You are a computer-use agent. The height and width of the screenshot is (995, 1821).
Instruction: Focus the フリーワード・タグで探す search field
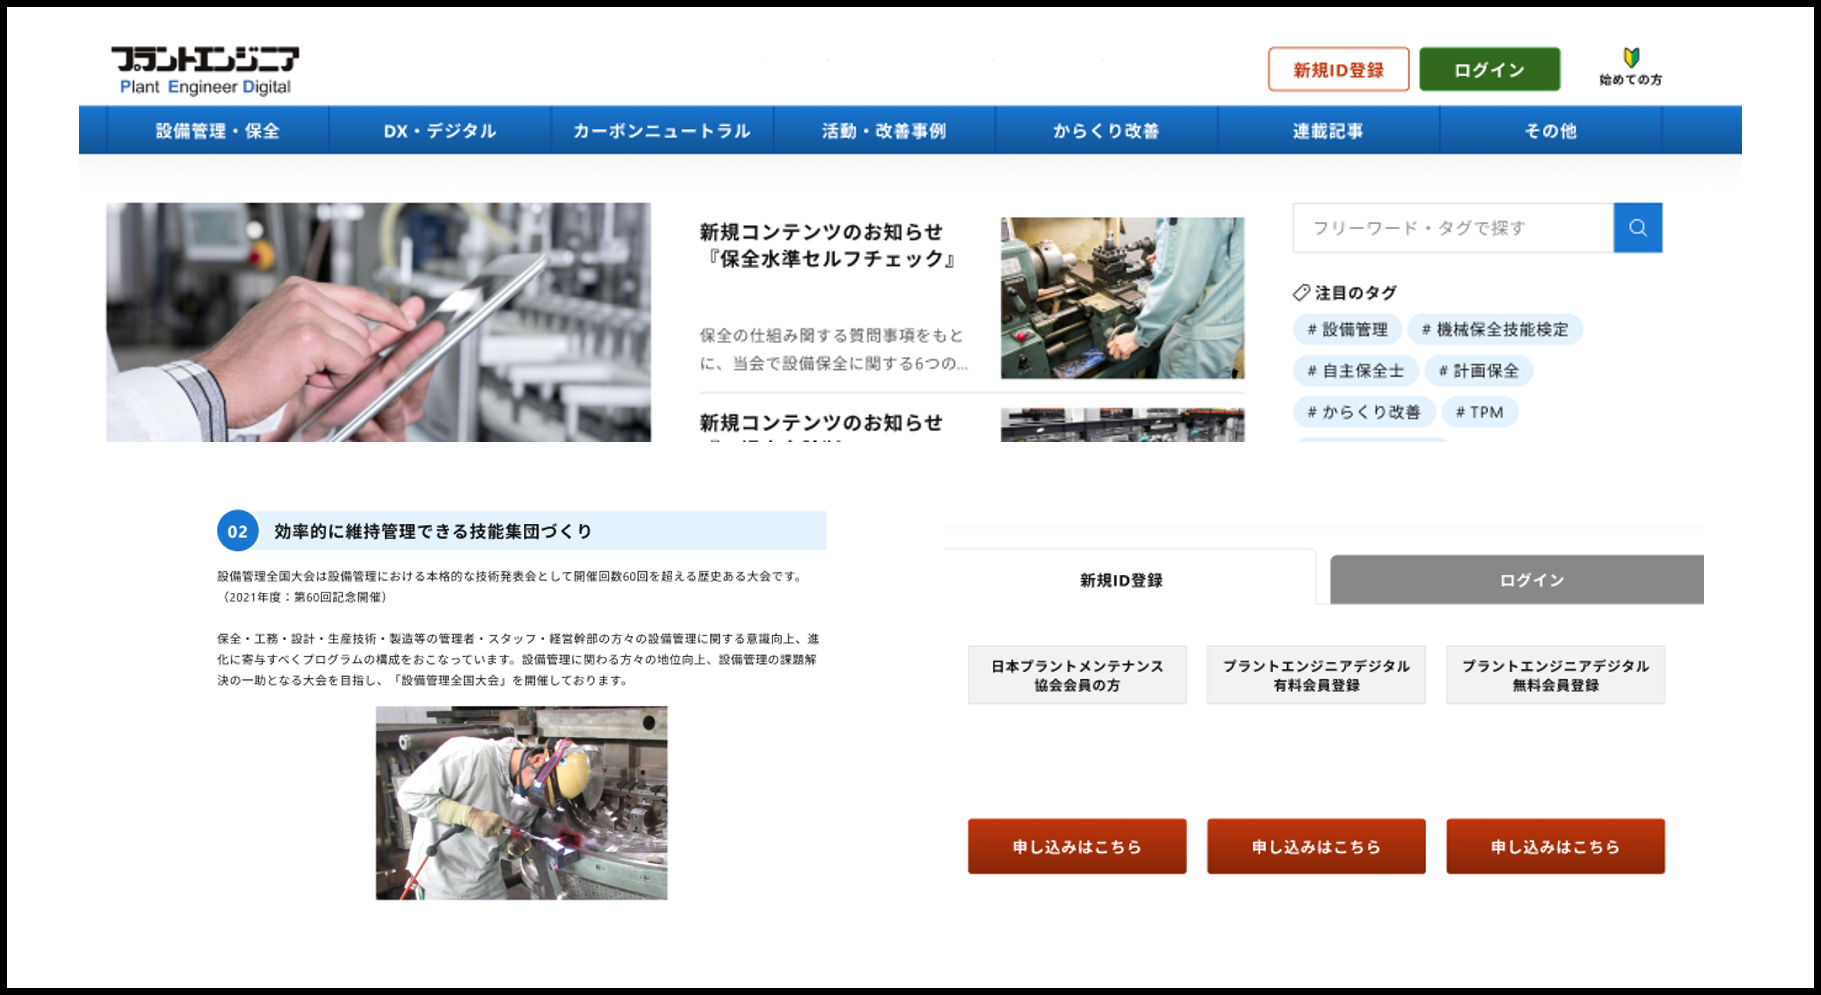pyautogui.click(x=1452, y=228)
